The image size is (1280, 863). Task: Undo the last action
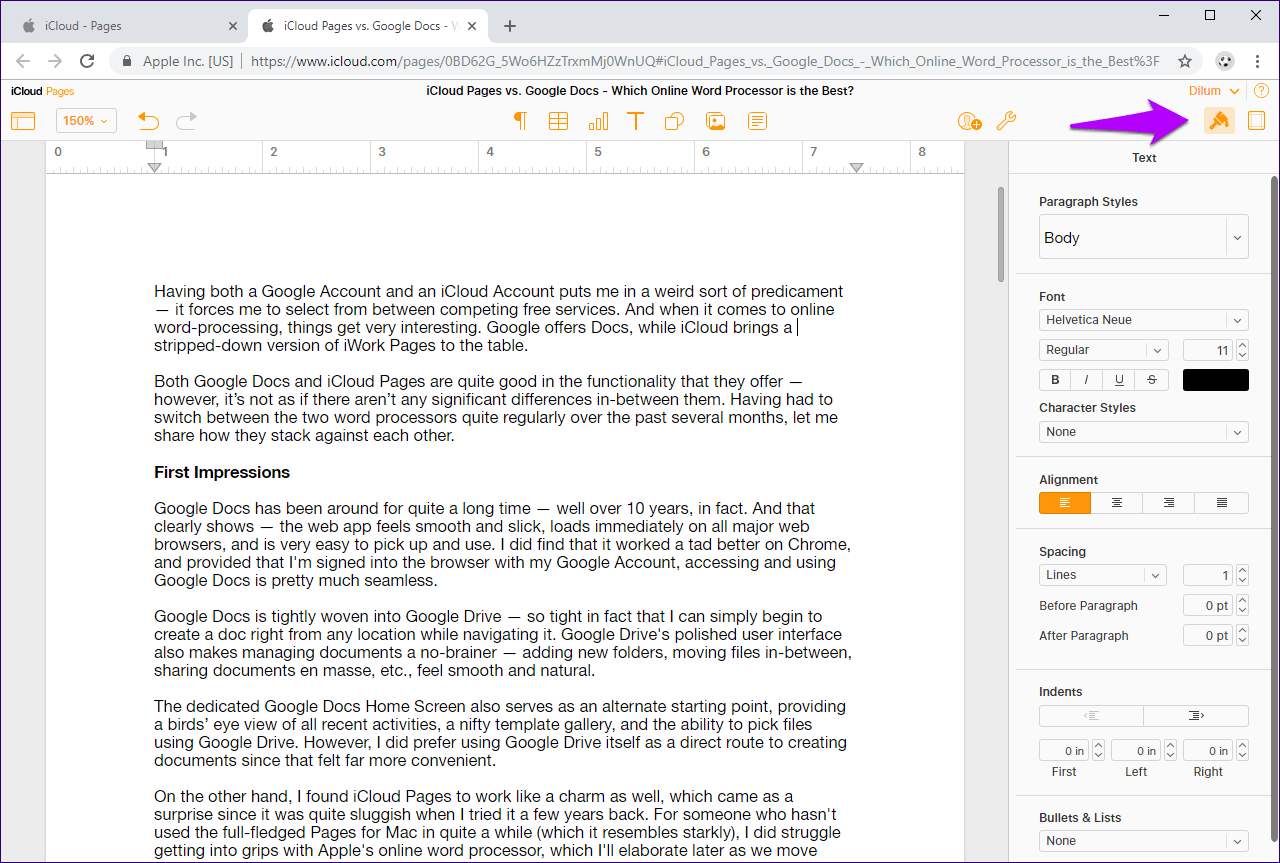coord(148,121)
